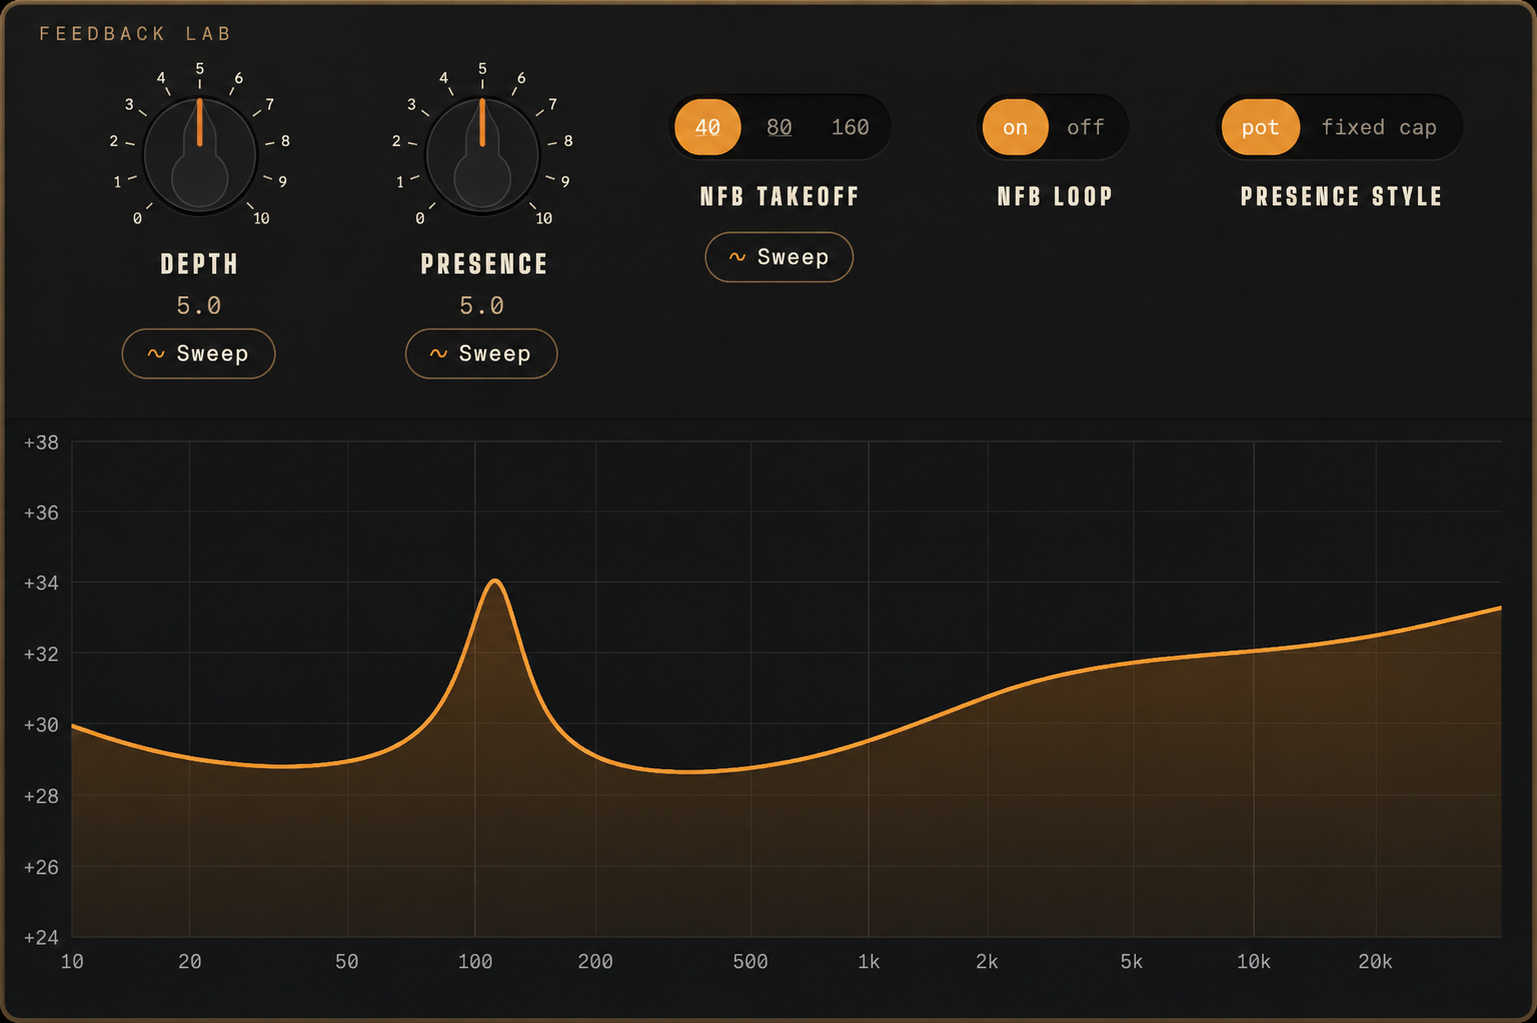Click the Feedback Lab title

[x=135, y=34]
